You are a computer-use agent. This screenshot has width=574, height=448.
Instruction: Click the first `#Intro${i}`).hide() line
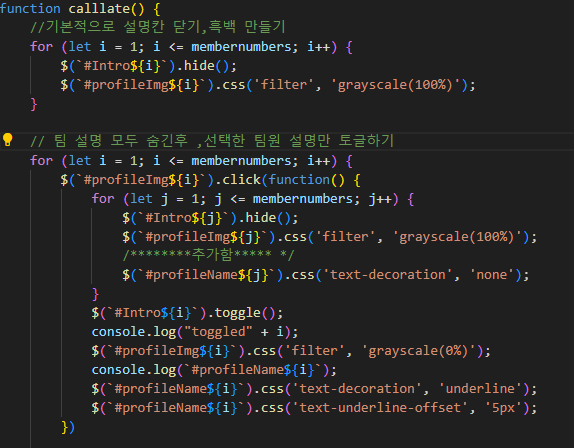coord(149,66)
